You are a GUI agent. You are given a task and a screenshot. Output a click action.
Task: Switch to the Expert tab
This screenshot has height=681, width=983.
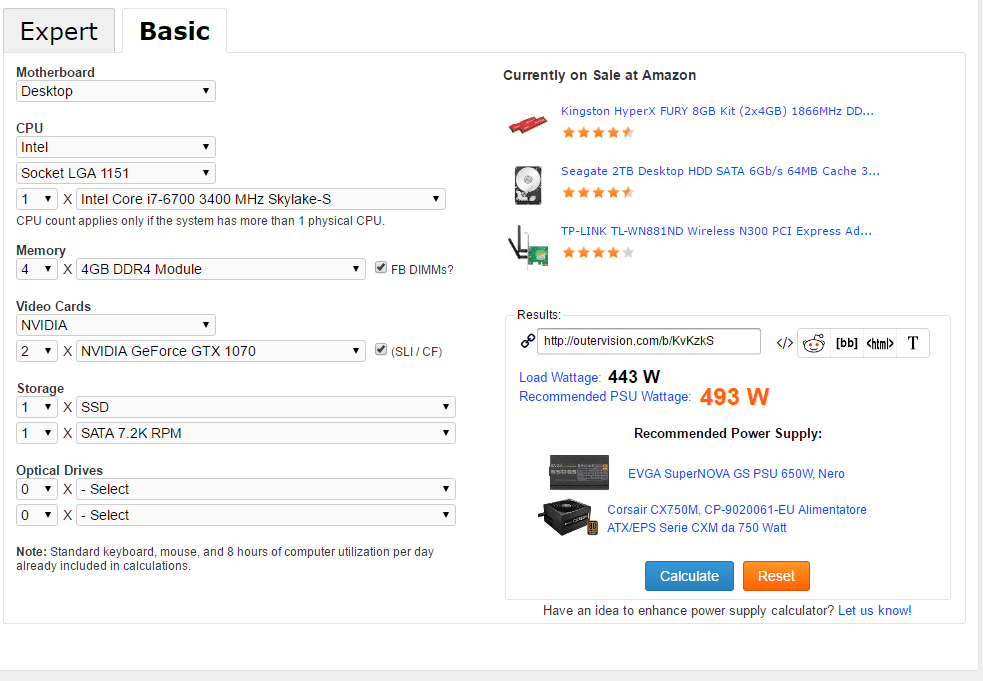point(59,31)
